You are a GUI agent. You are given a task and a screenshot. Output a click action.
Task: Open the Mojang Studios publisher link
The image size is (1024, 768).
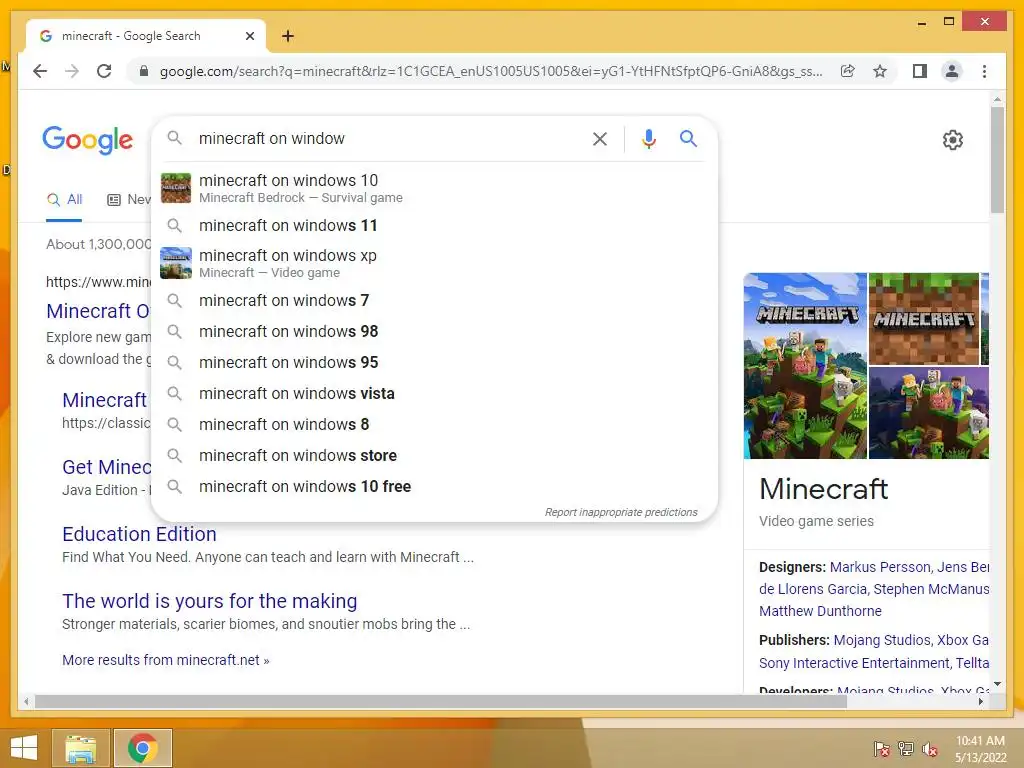882,640
